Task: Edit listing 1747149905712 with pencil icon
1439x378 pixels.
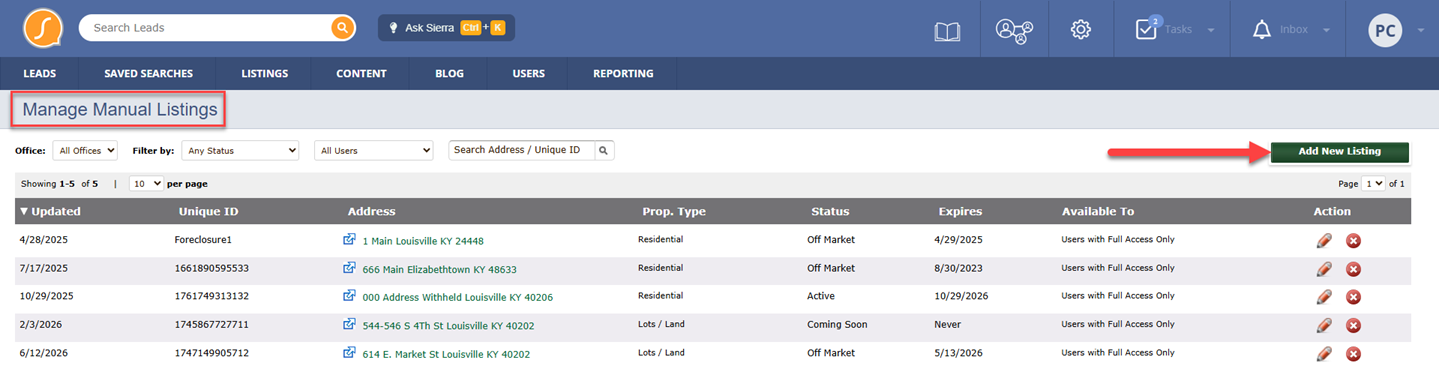Action: click(1324, 353)
